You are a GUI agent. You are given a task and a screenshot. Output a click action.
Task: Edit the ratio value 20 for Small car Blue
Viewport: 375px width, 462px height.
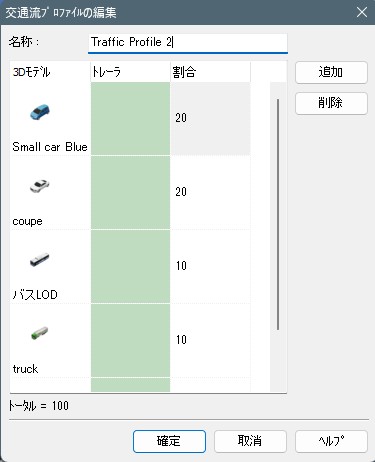[x=210, y=119]
